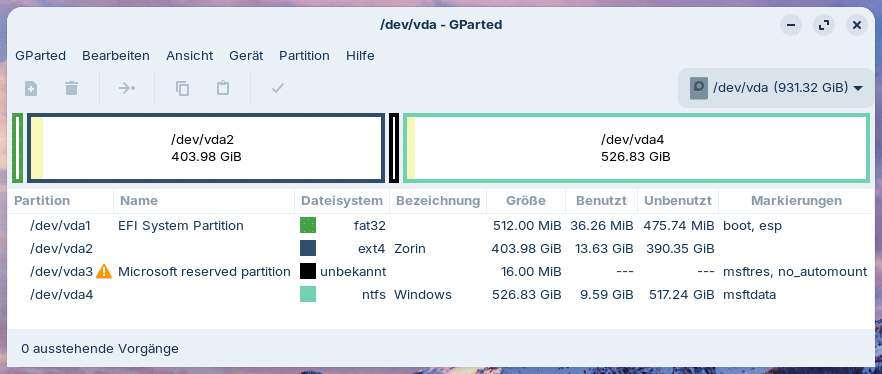This screenshot has width=882, height=374.
Task: Click the 'Windows' label cell
Action: 422,294
